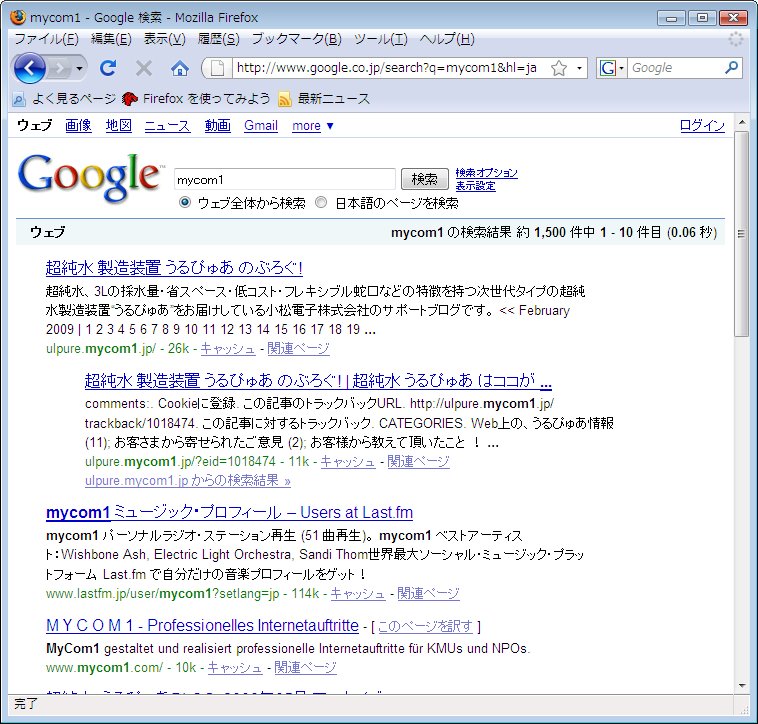Click このページを訳す link

[425, 626]
